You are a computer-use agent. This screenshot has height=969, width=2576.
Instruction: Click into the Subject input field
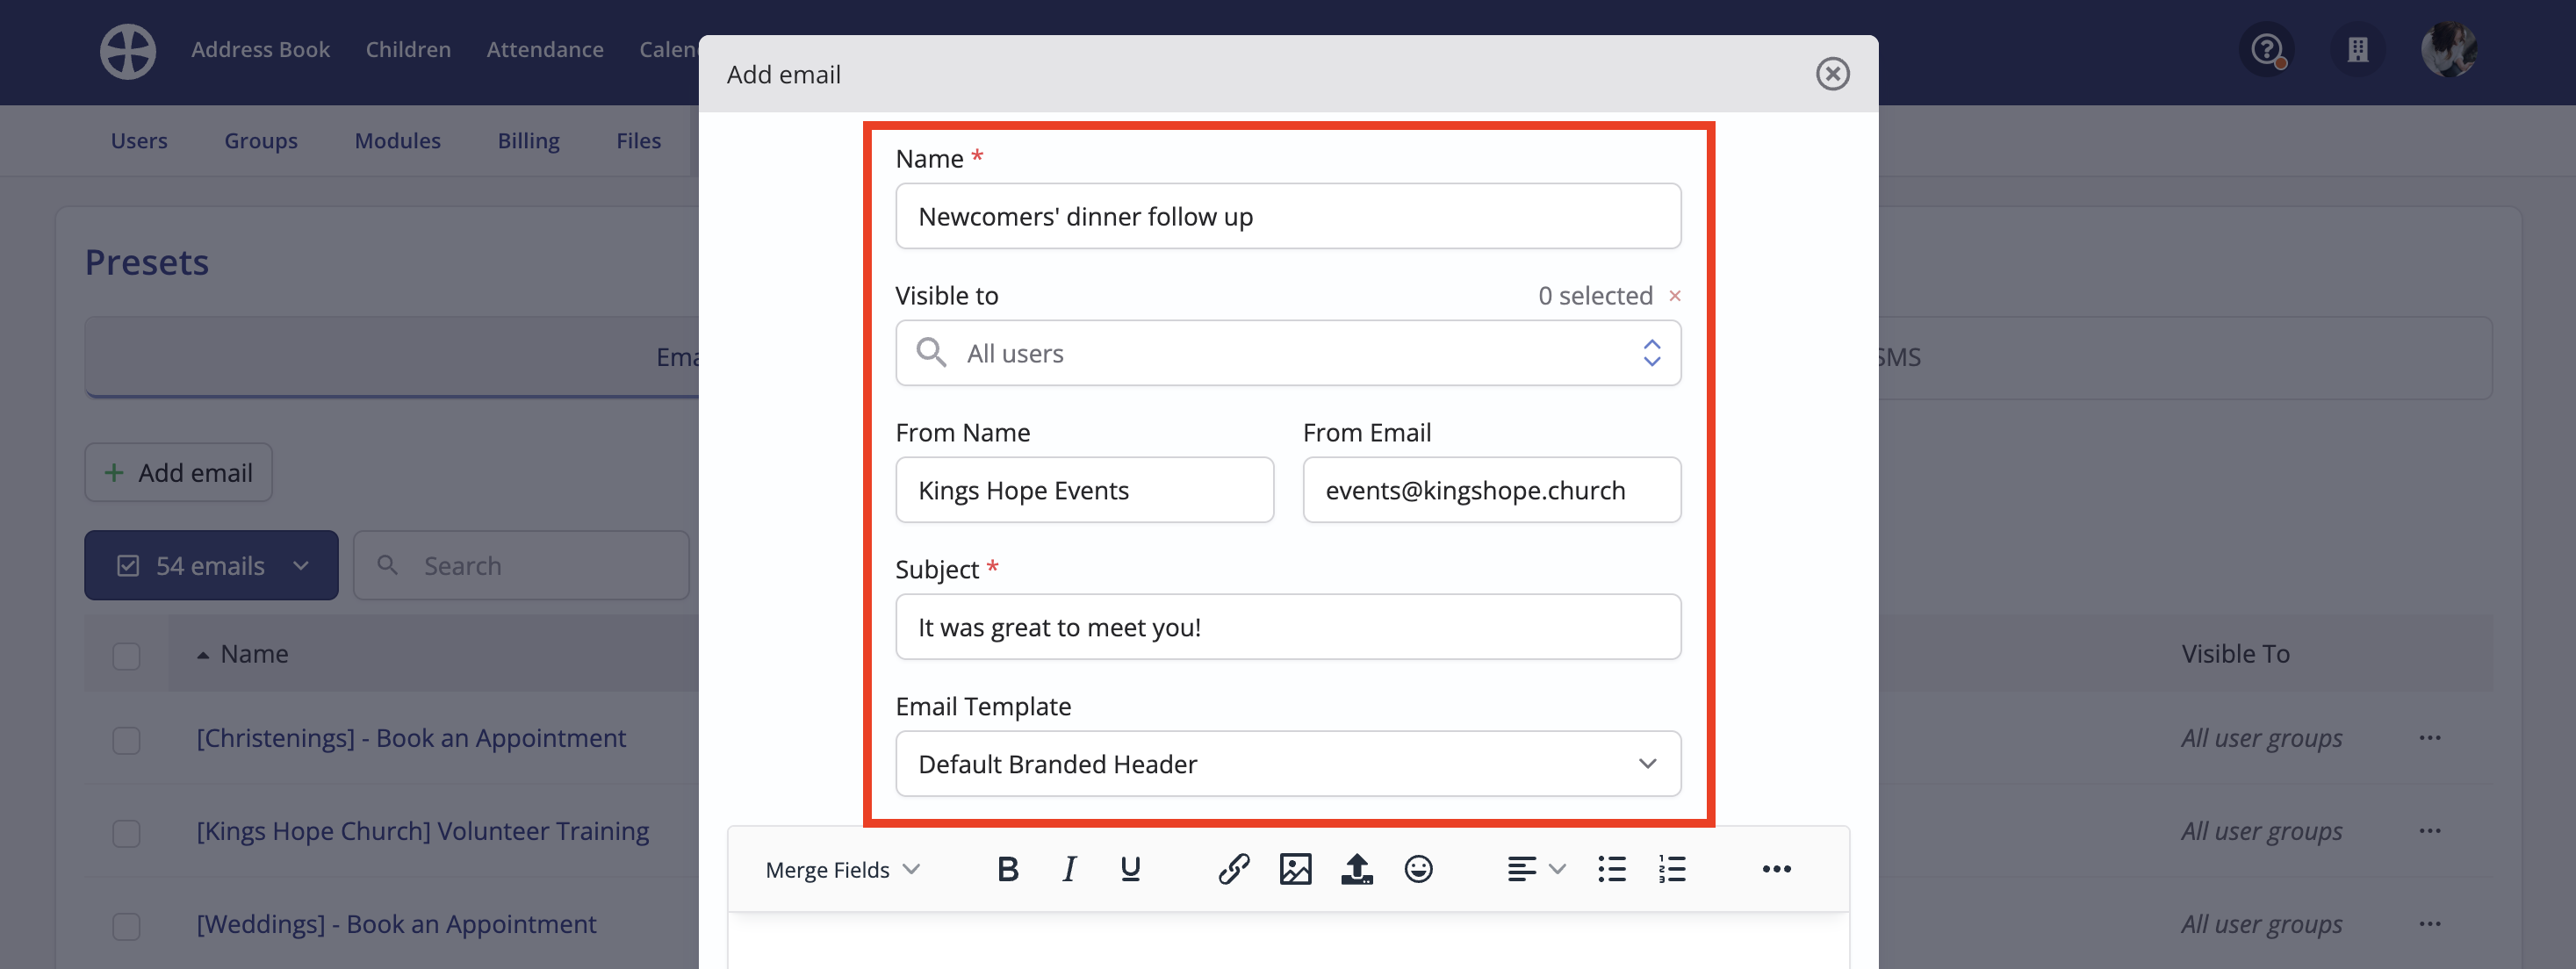click(1287, 627)
